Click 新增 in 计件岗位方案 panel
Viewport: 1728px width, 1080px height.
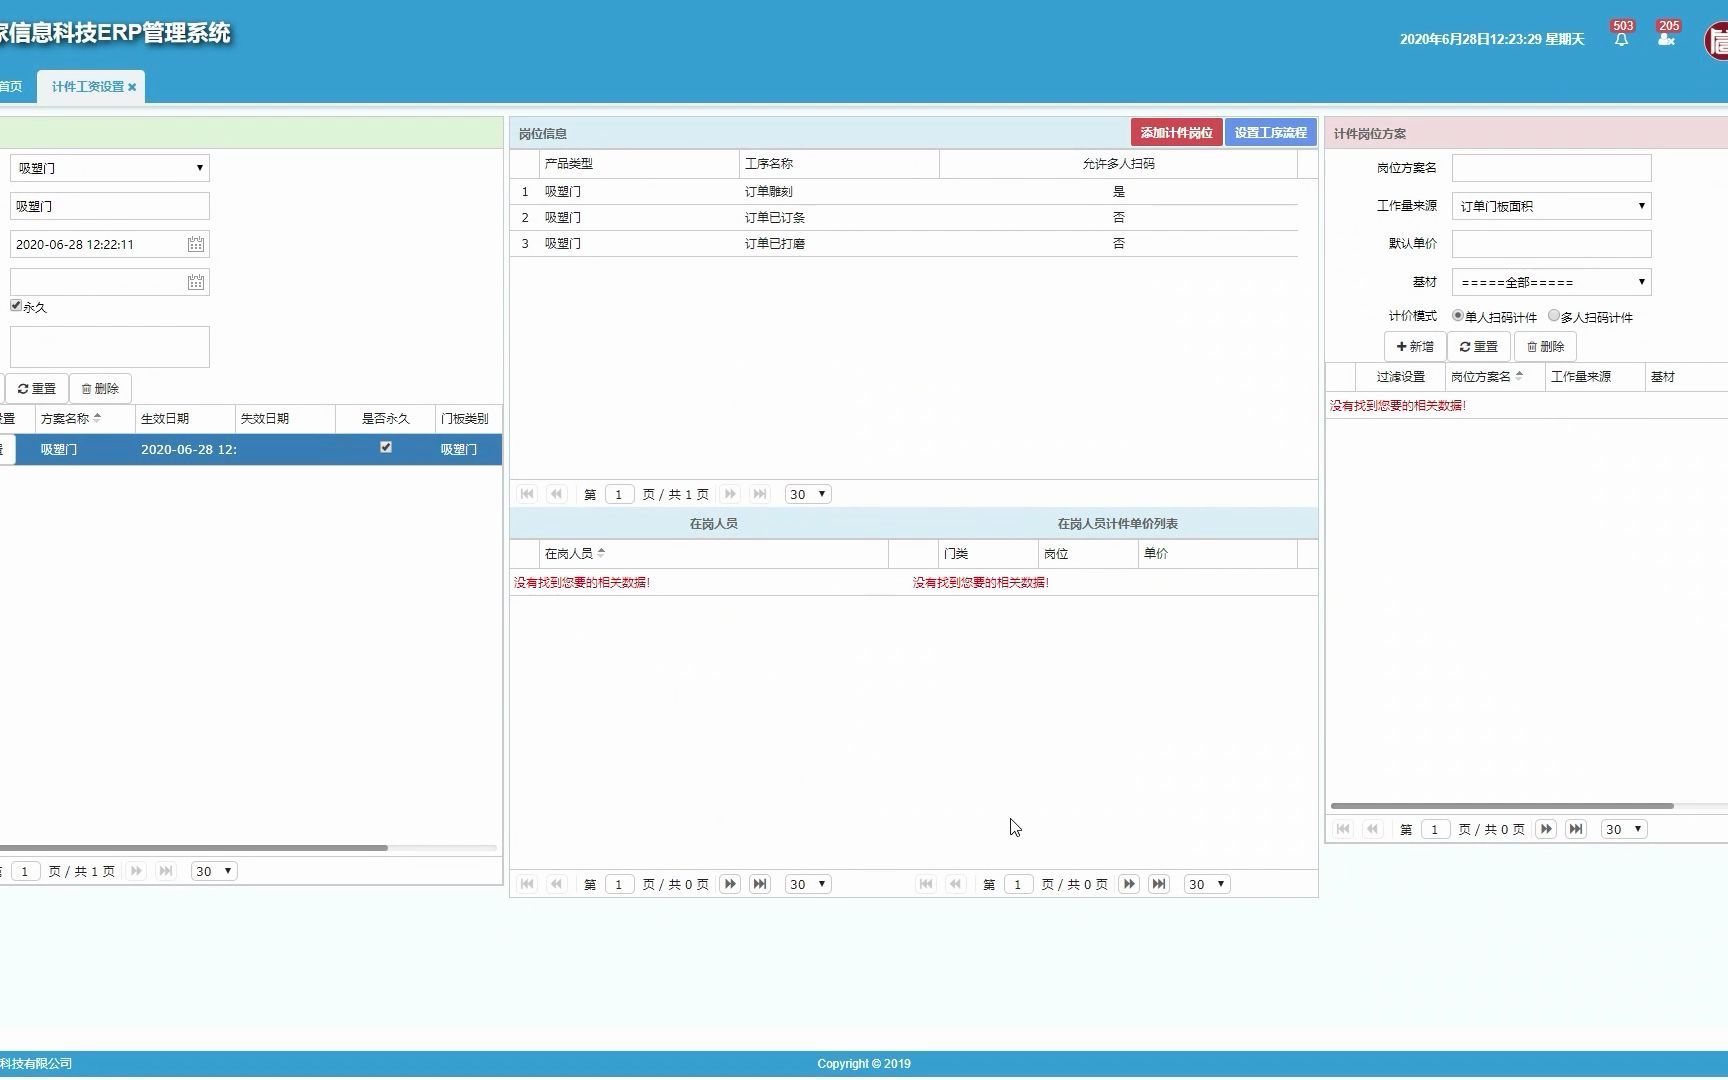(x=1415, y=347)
